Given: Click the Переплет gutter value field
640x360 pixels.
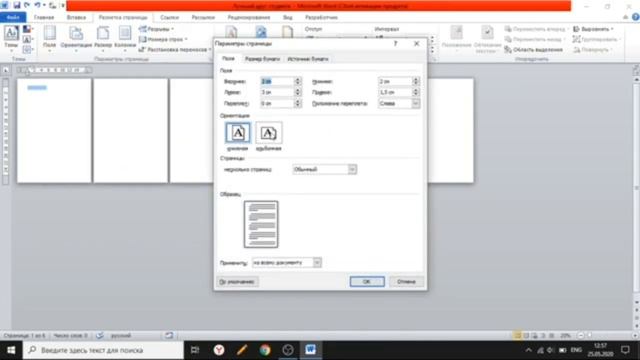Looking at the screenshot, I should [277, 103].
